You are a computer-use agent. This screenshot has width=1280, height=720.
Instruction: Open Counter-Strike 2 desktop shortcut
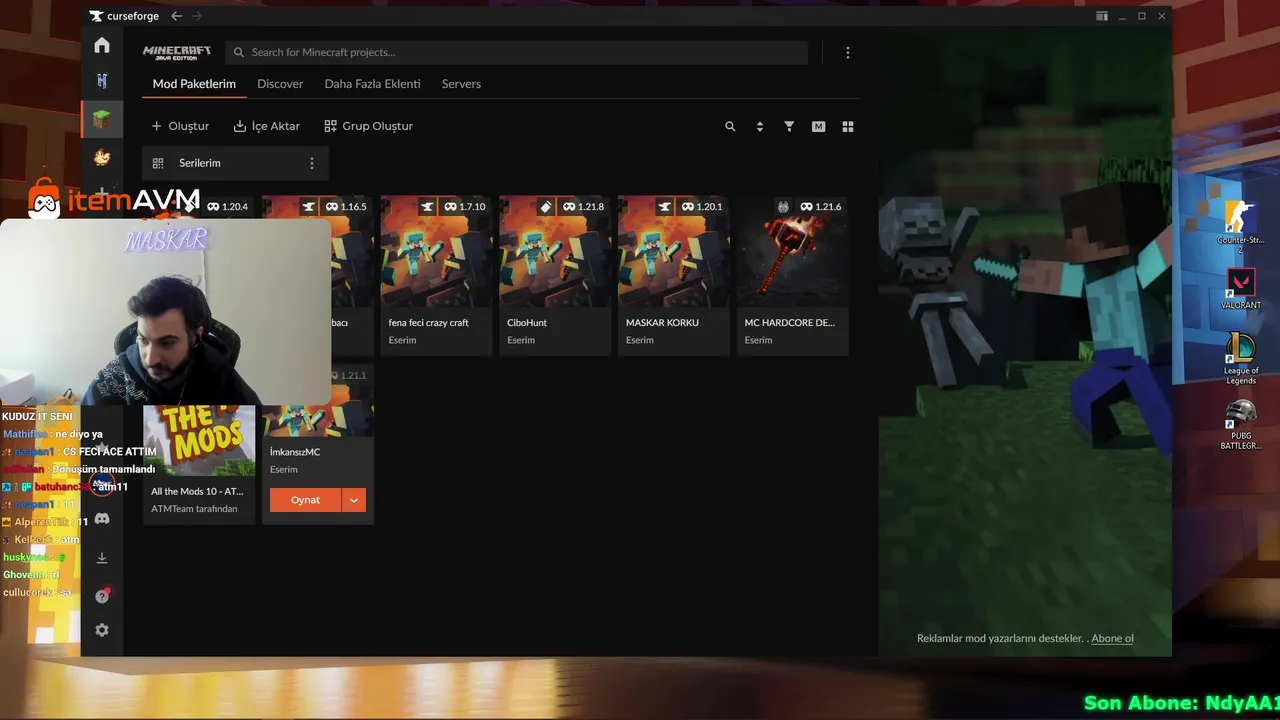[1241, 227]
